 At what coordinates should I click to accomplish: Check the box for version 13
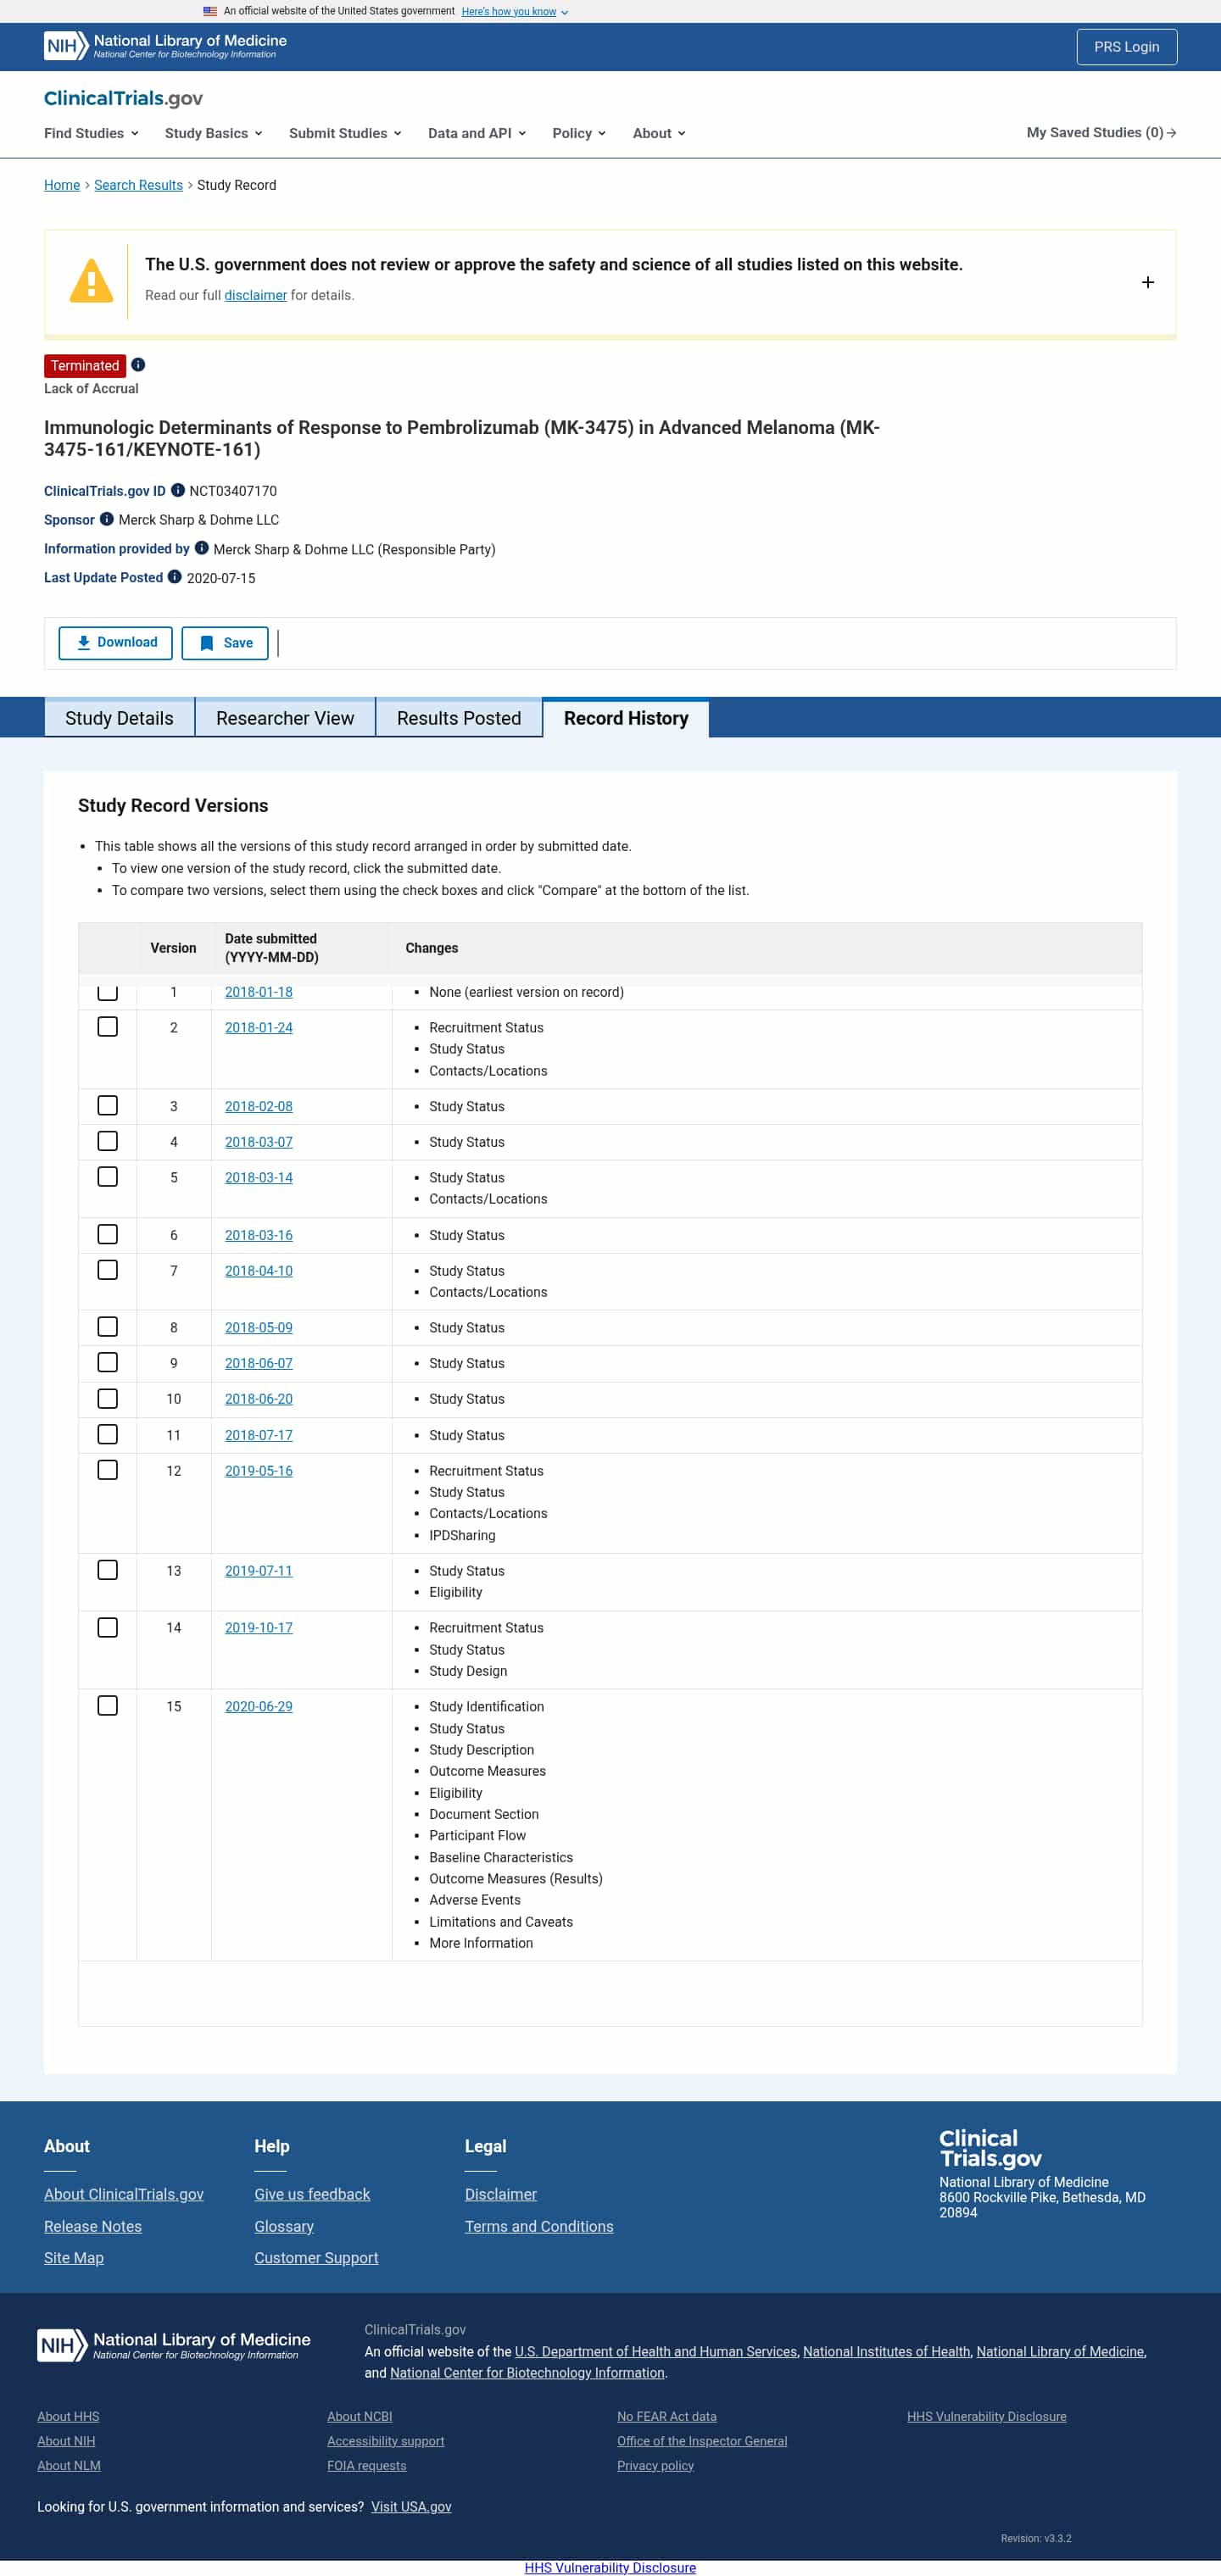pyautogui.click(x=108, y=1570)
